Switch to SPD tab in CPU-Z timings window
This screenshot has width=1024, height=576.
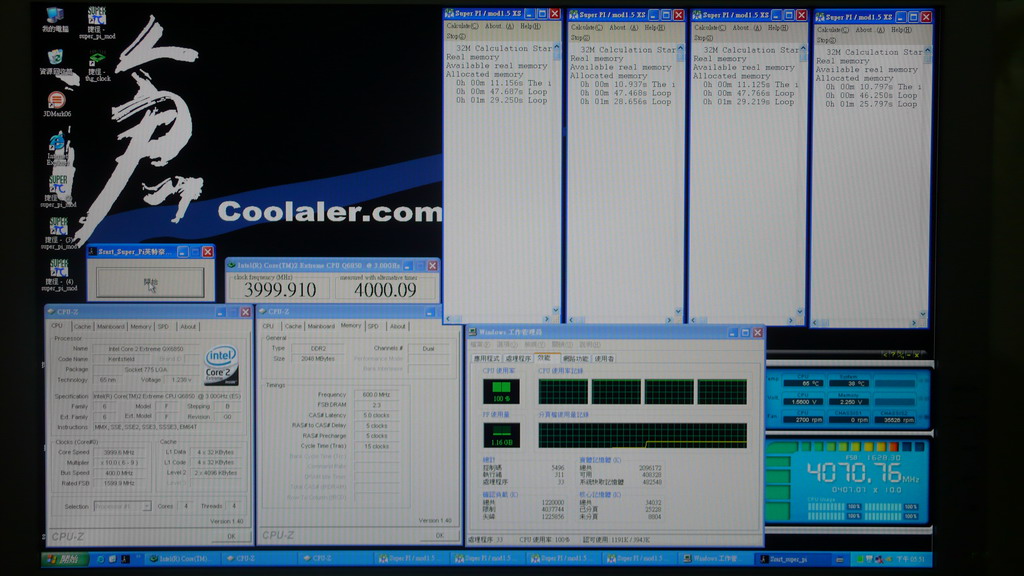(x=373, y=326)
